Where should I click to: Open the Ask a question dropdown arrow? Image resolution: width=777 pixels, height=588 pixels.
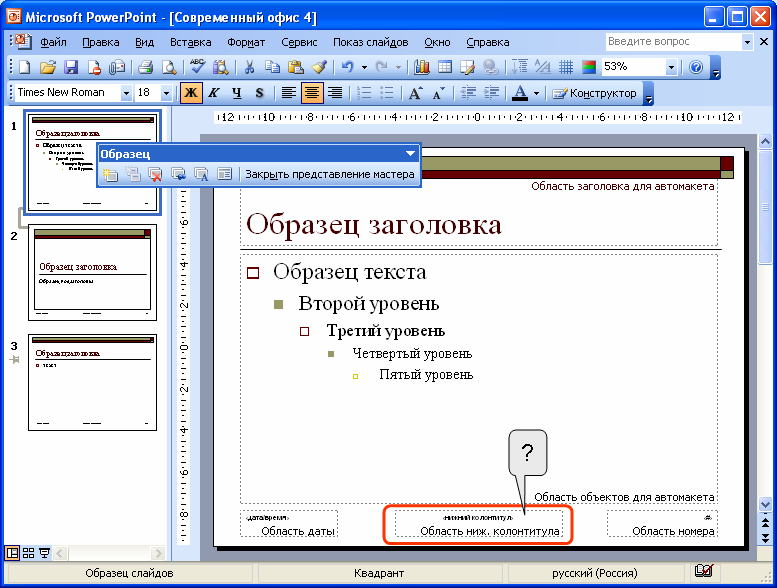(747, 42)
